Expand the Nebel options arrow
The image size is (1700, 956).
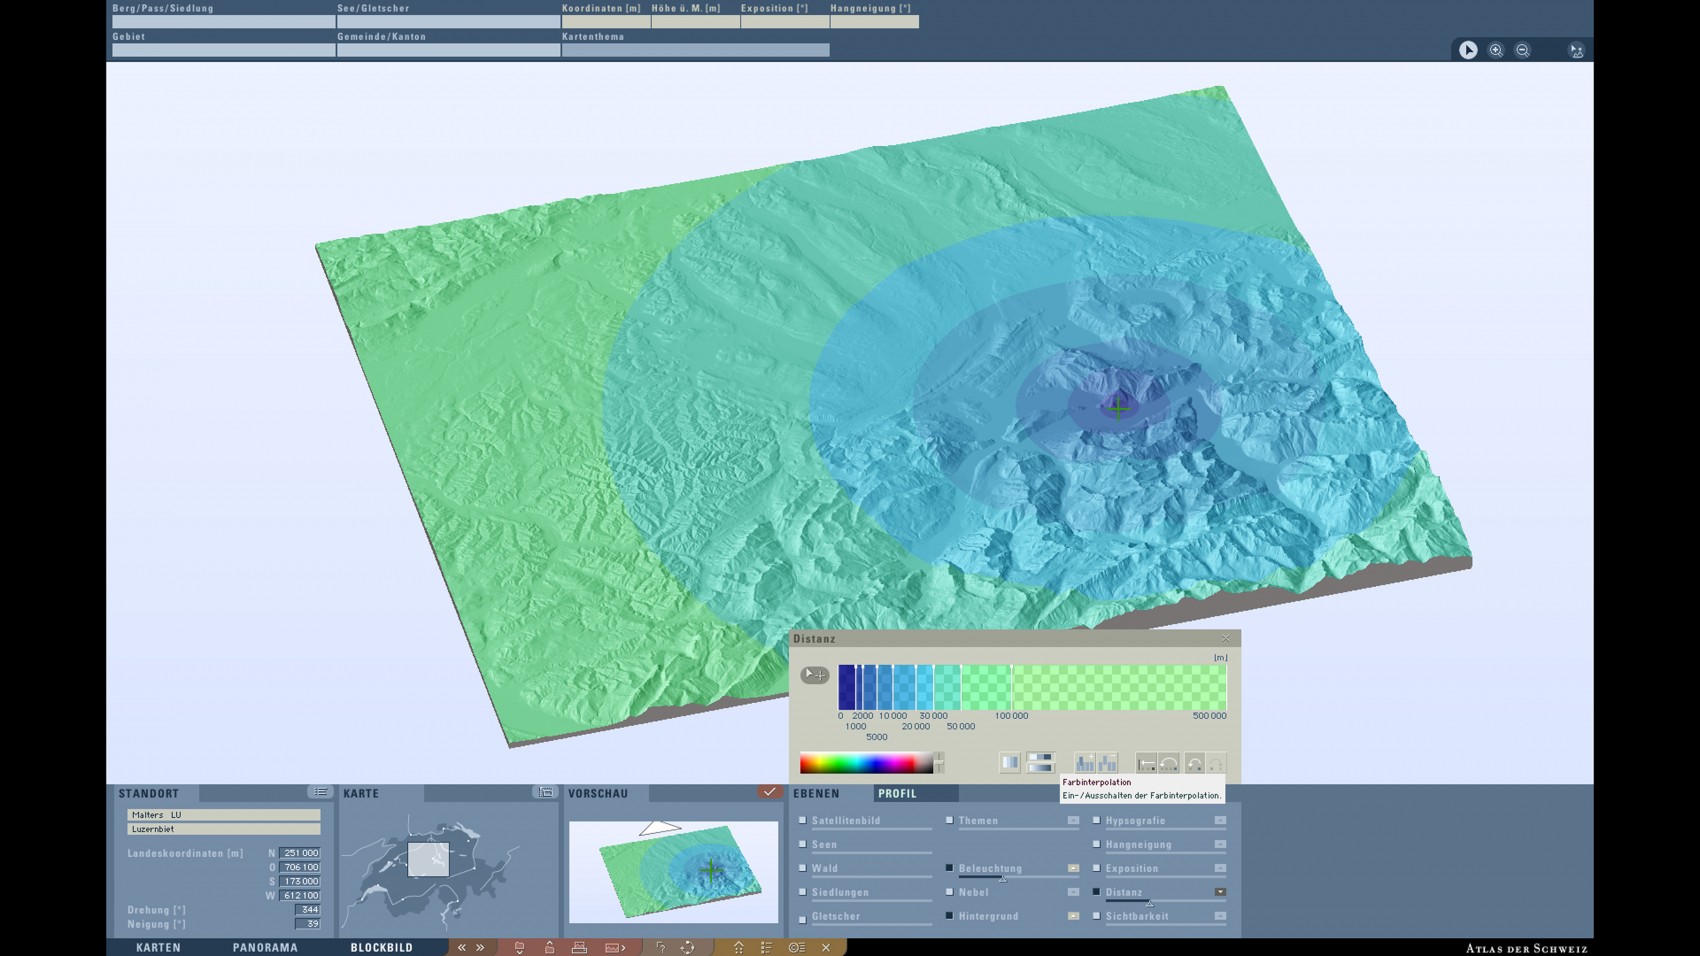click(x=1073, y=892)
